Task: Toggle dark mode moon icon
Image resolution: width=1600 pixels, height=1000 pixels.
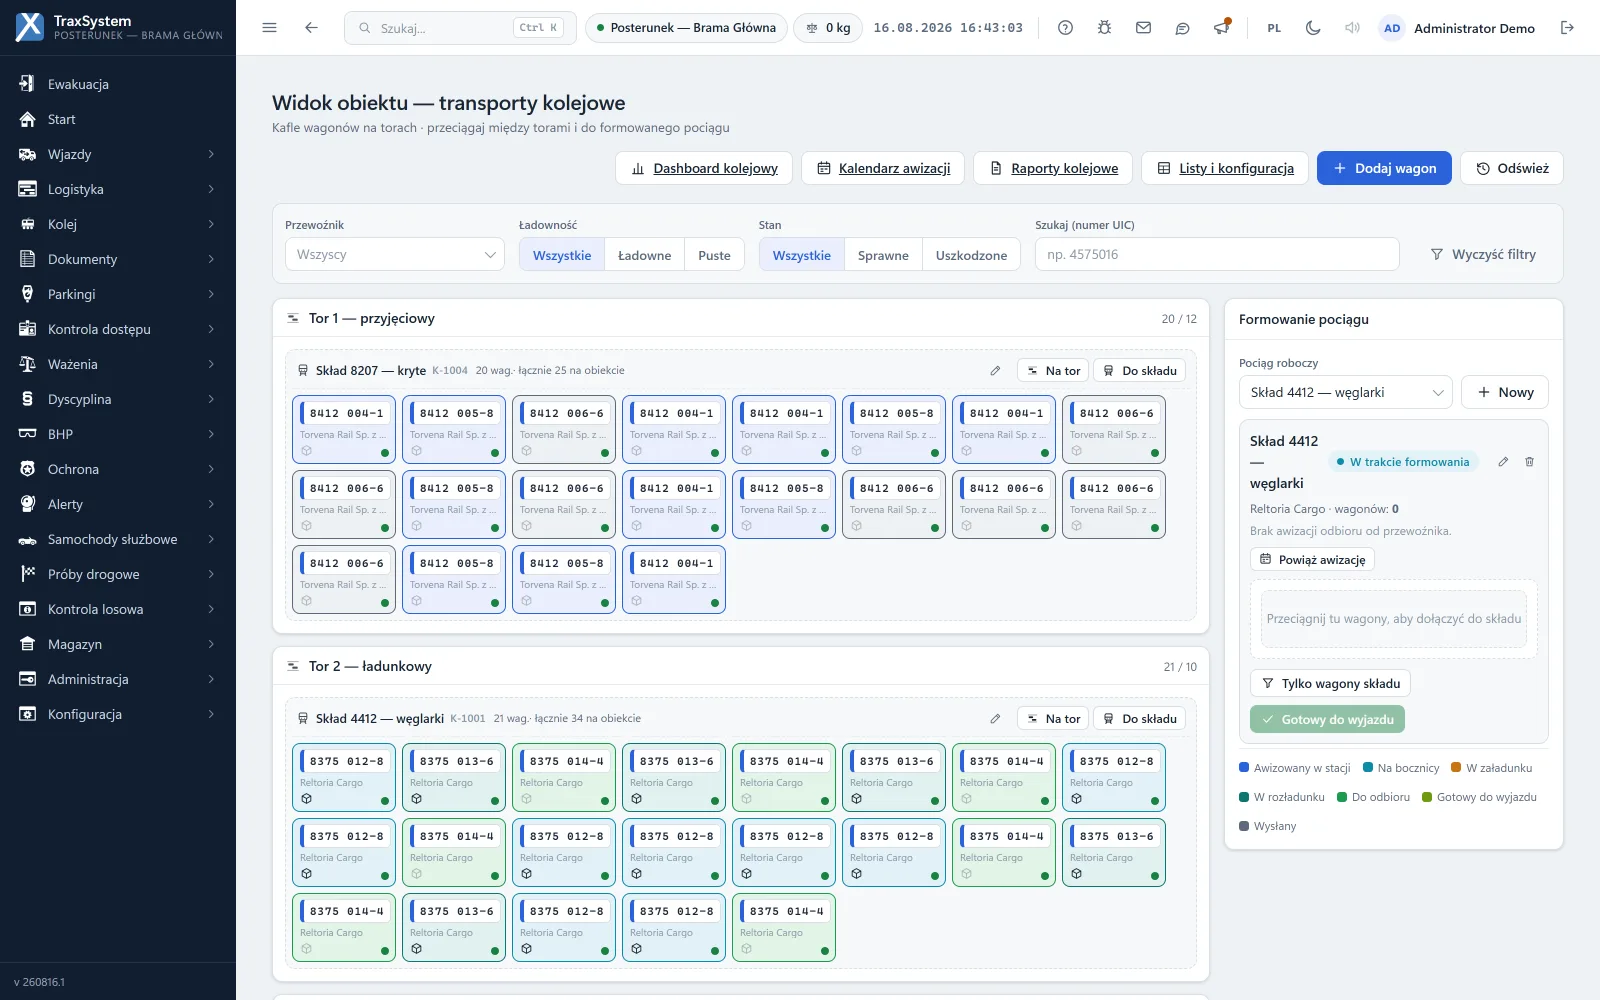Action: [1313, 28]
